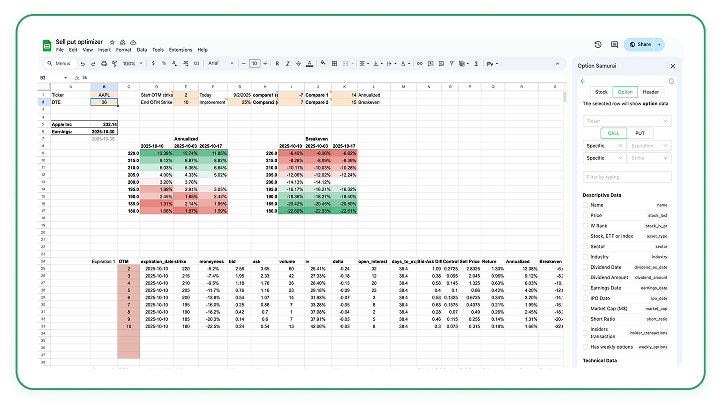
Task: Open the Extensions menu
Action: tap(180, 49)
